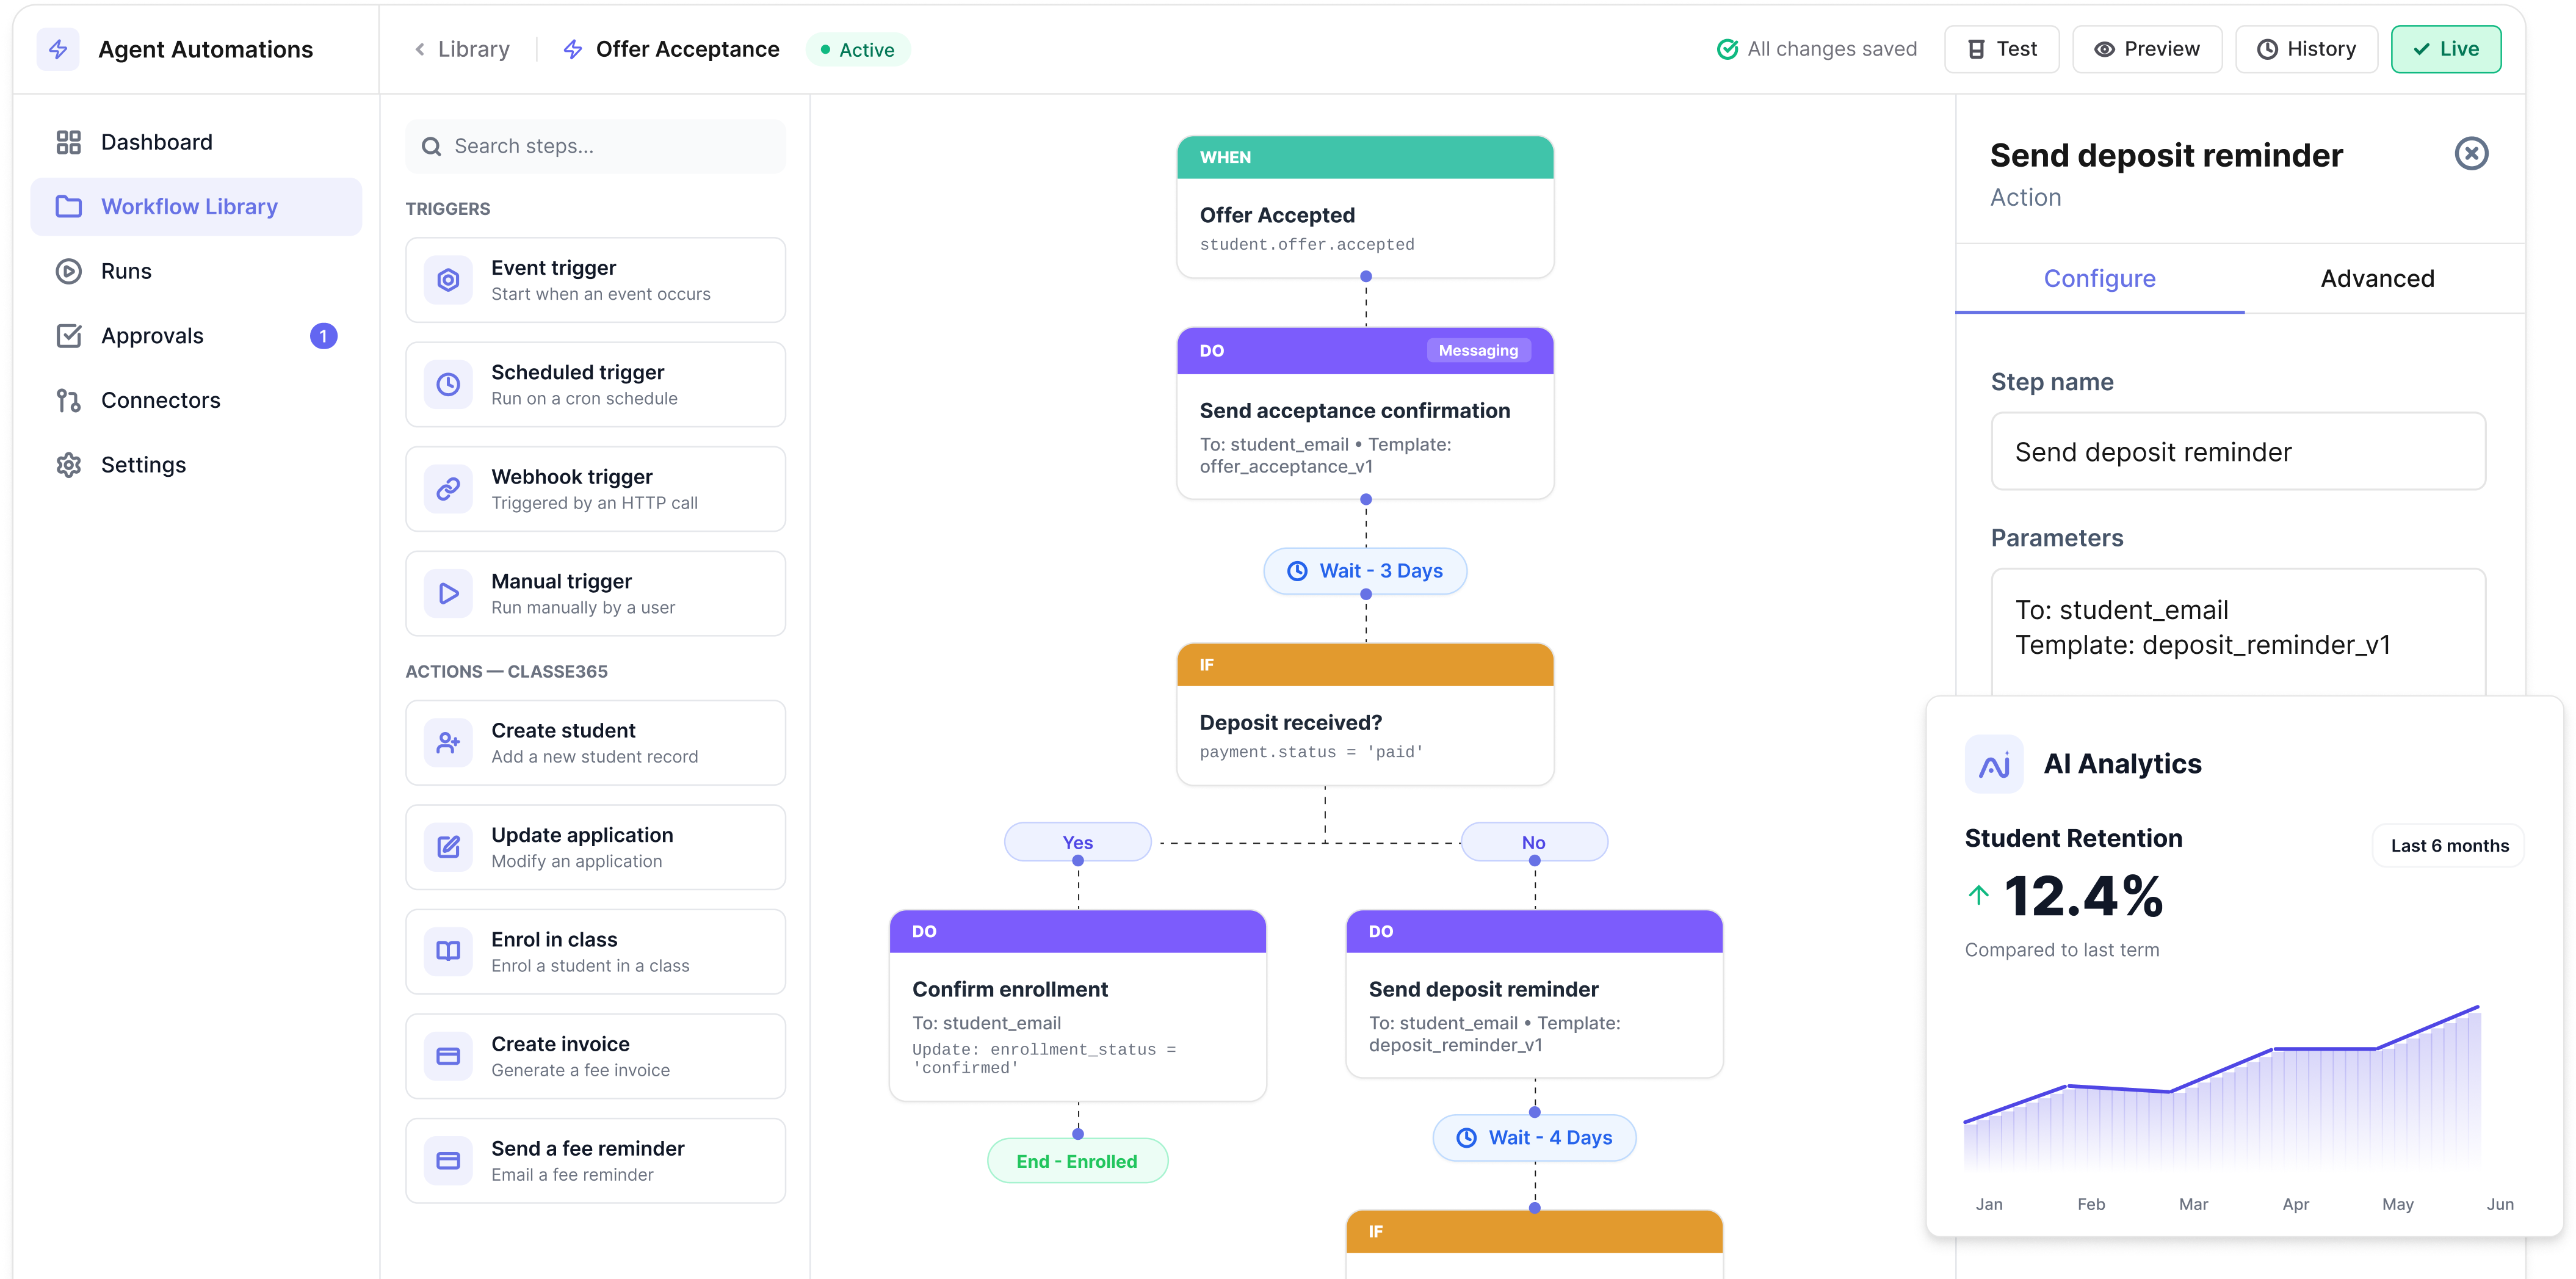Viewport: 2576px width, 1279px height.
Task: Click the End - Enrolled terminal pill
Action: [1077, 1161]
